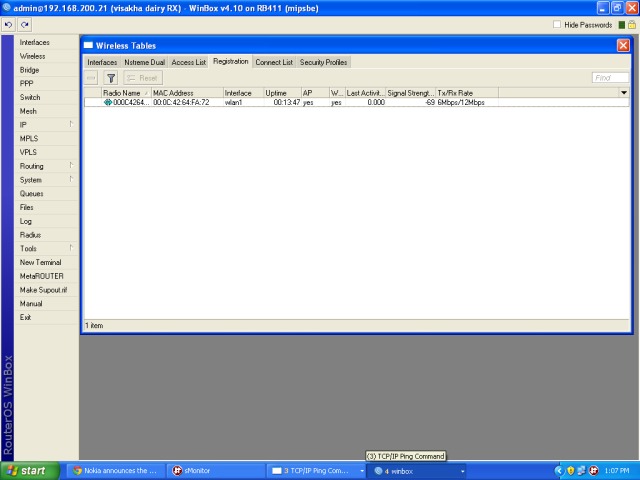The image size is (640, 480).
Task: Sort by the Tx/Rx Rate column header
Action: point(467,93)
